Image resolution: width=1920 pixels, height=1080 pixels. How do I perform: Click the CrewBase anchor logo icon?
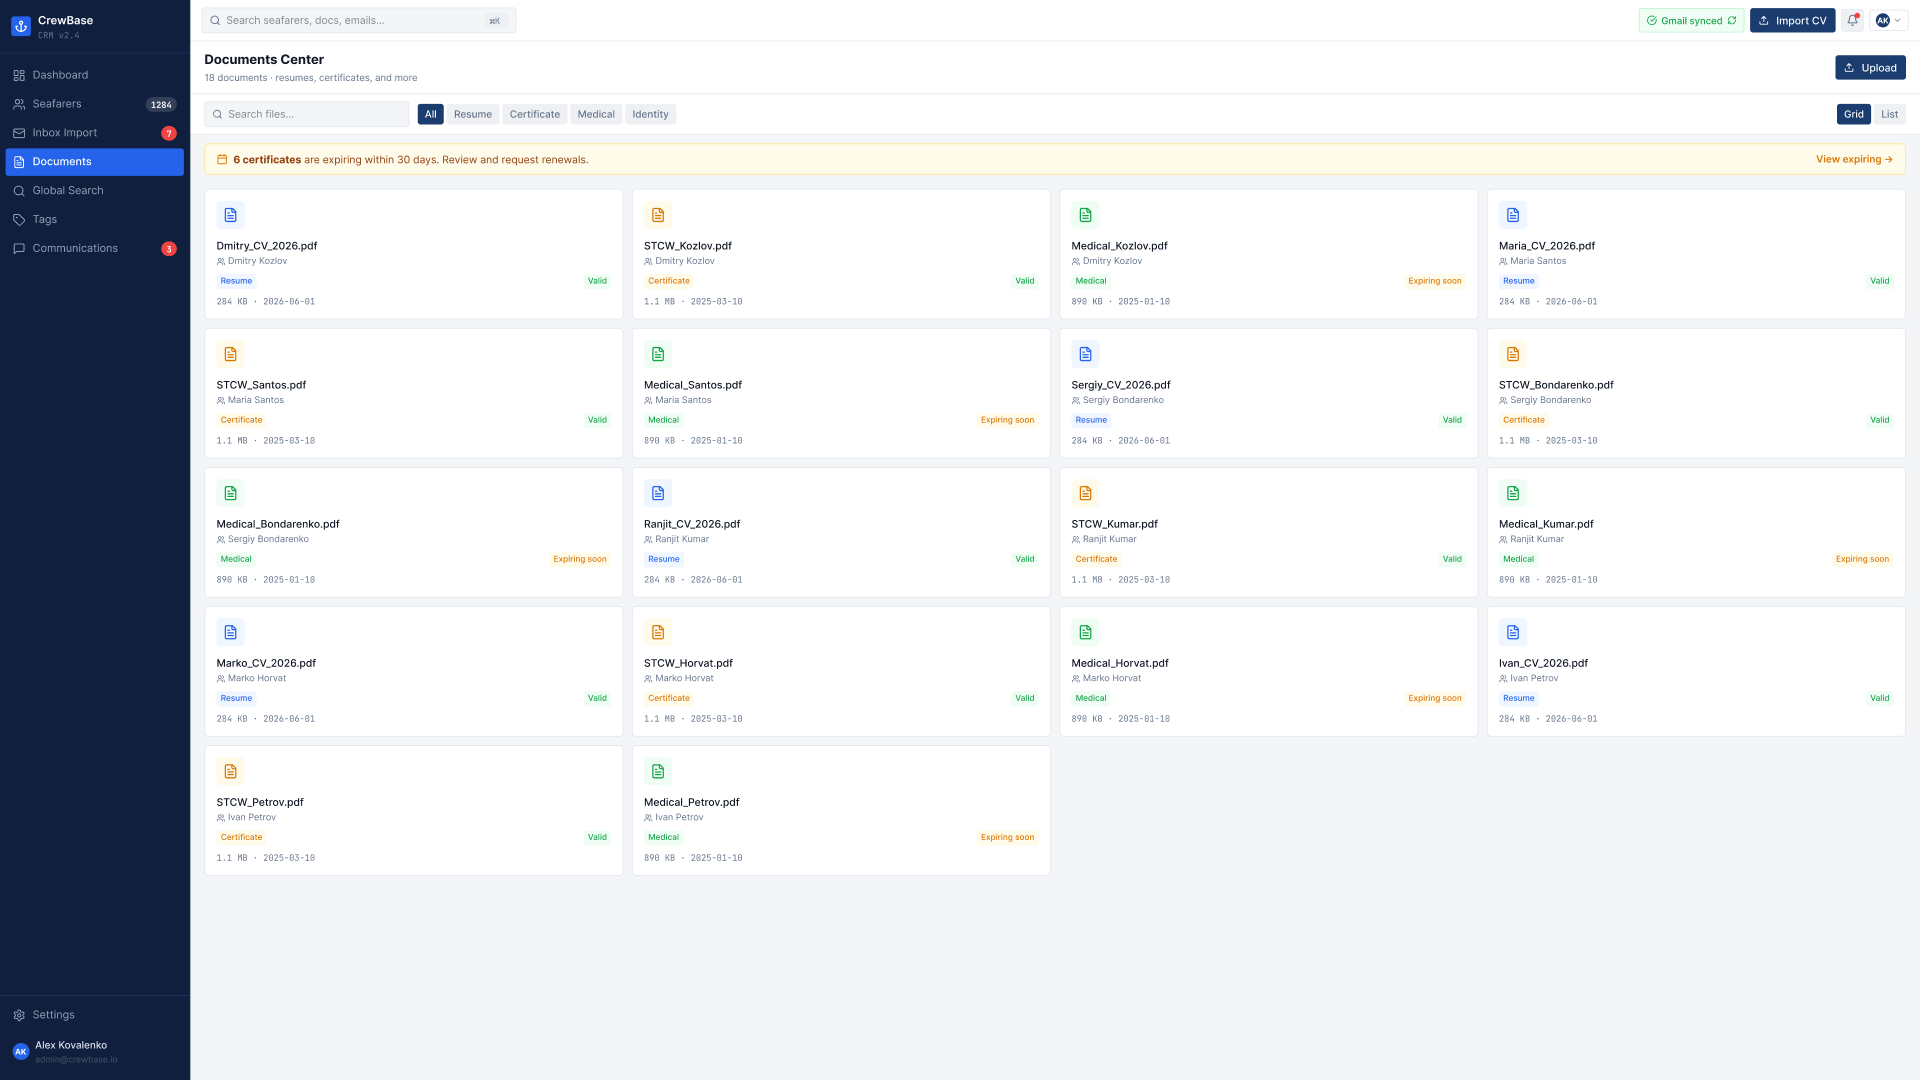[x=21, y=27]
